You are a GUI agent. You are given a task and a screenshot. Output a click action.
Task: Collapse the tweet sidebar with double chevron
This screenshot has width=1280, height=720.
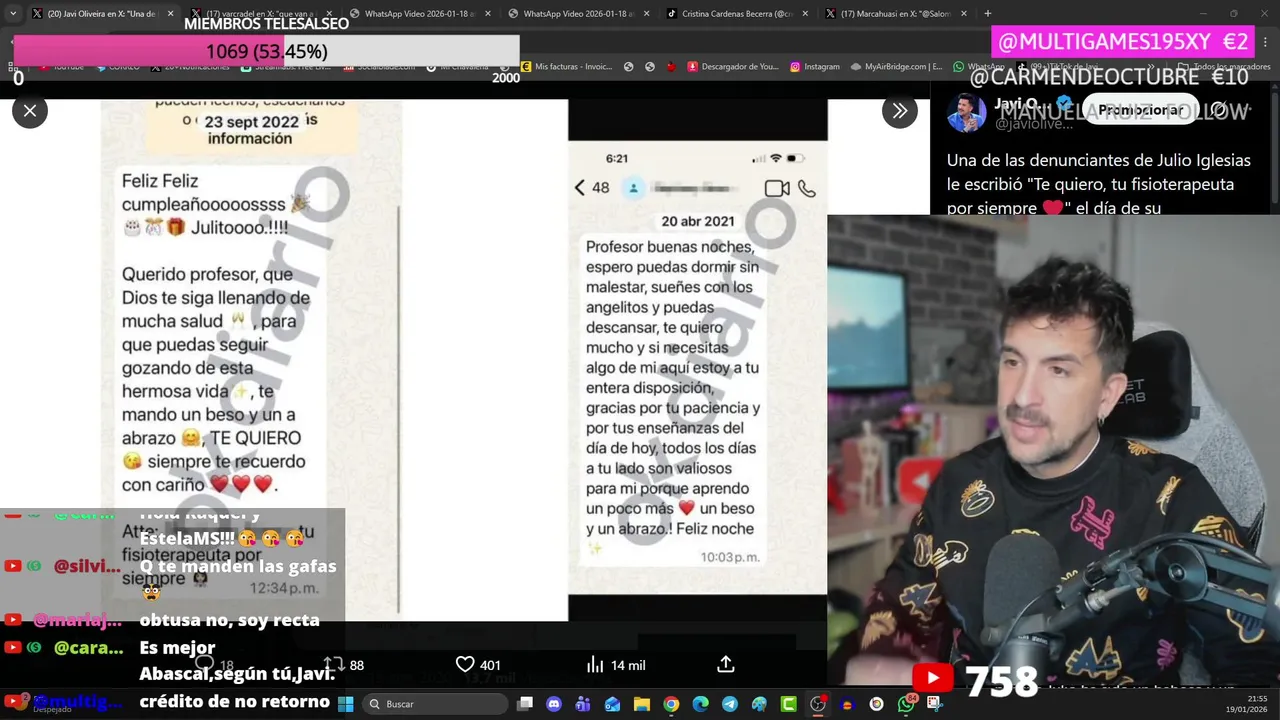coord(900,111)
